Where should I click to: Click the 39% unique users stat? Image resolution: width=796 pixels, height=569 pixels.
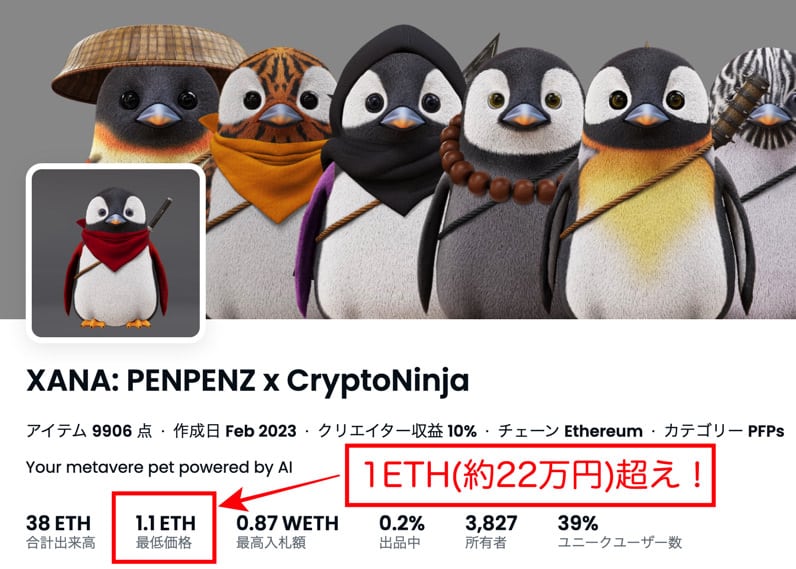(619, 531)
